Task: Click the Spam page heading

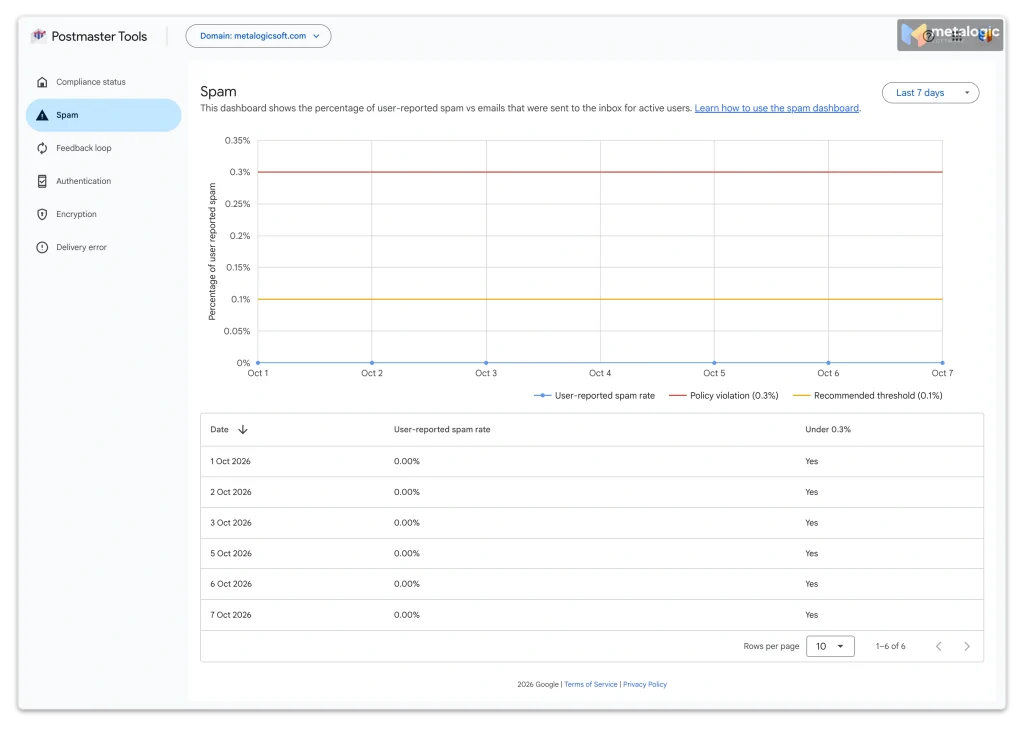Action: pyautogui.click(x=218, y=91)
